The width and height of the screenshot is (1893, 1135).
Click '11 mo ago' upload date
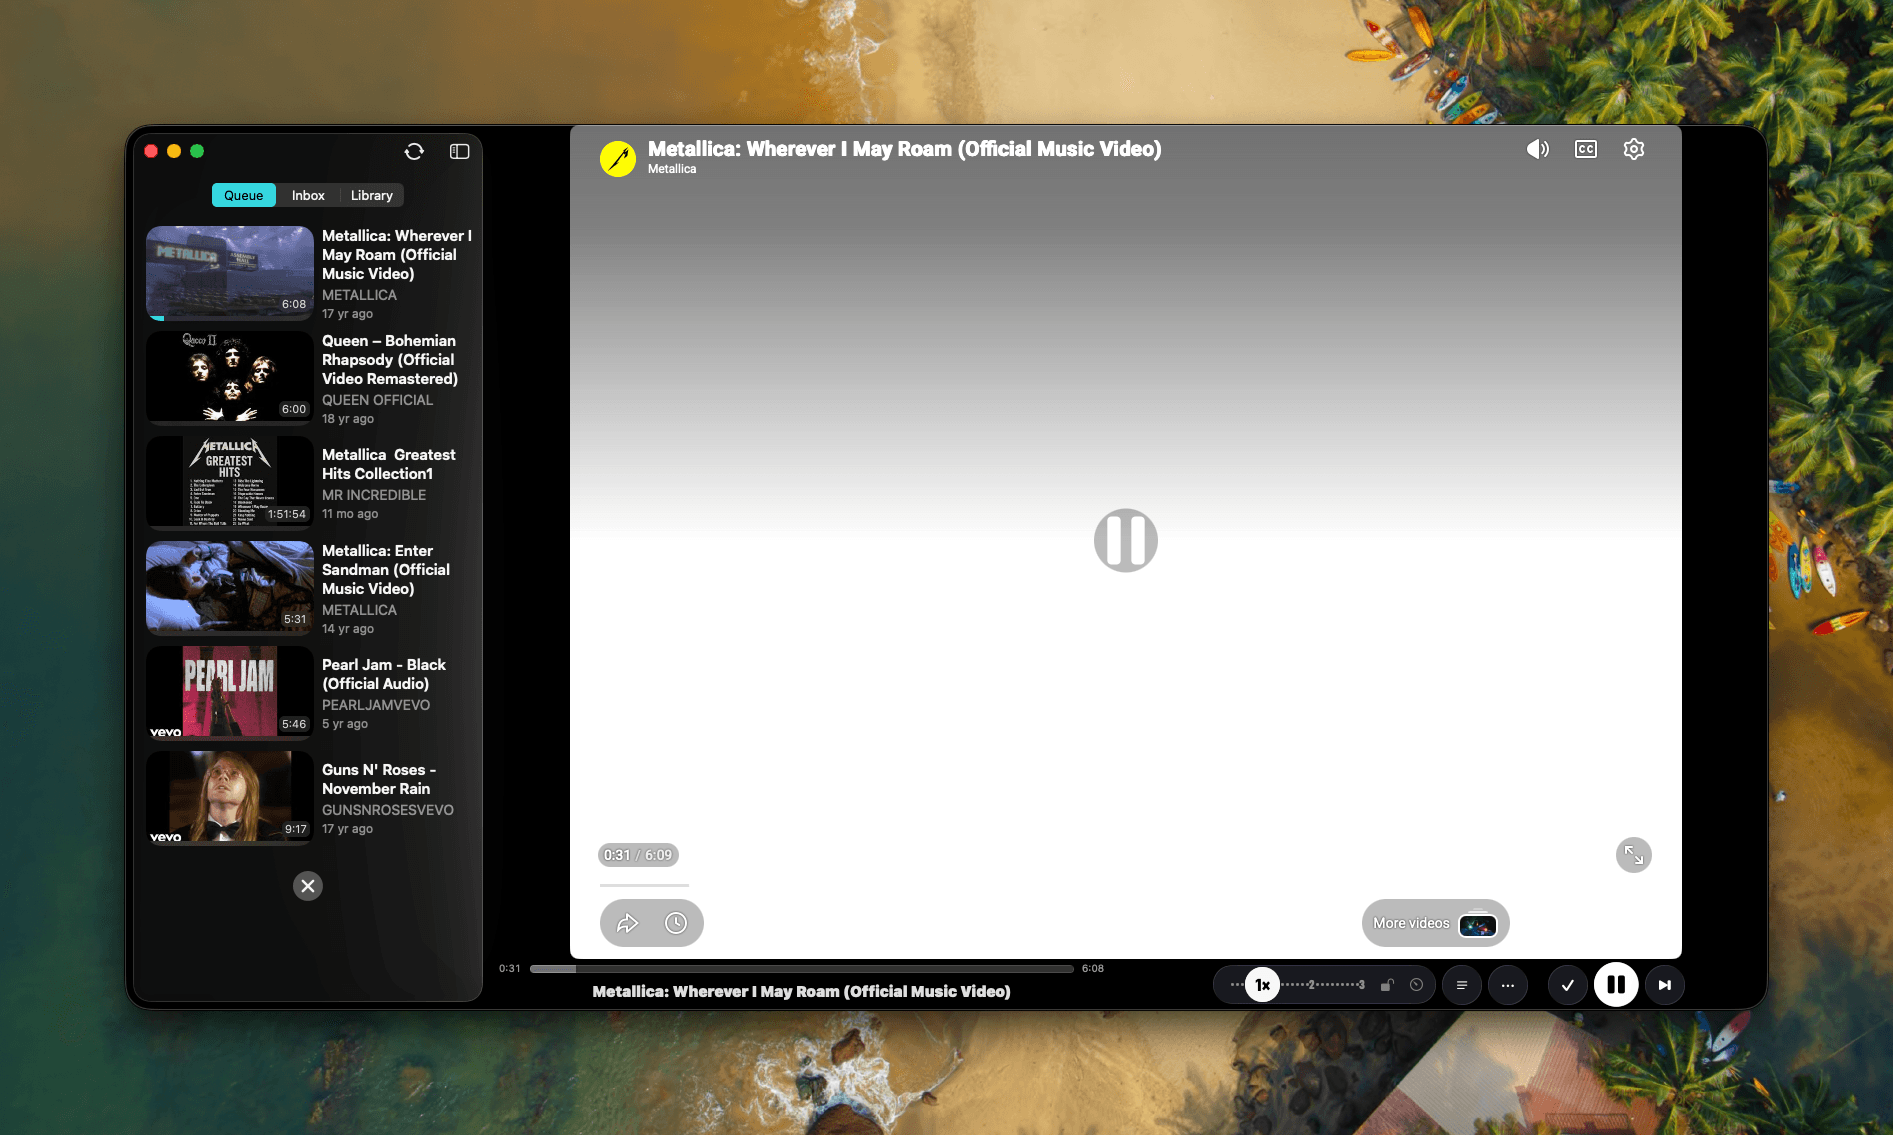click(x=350, y=514)
